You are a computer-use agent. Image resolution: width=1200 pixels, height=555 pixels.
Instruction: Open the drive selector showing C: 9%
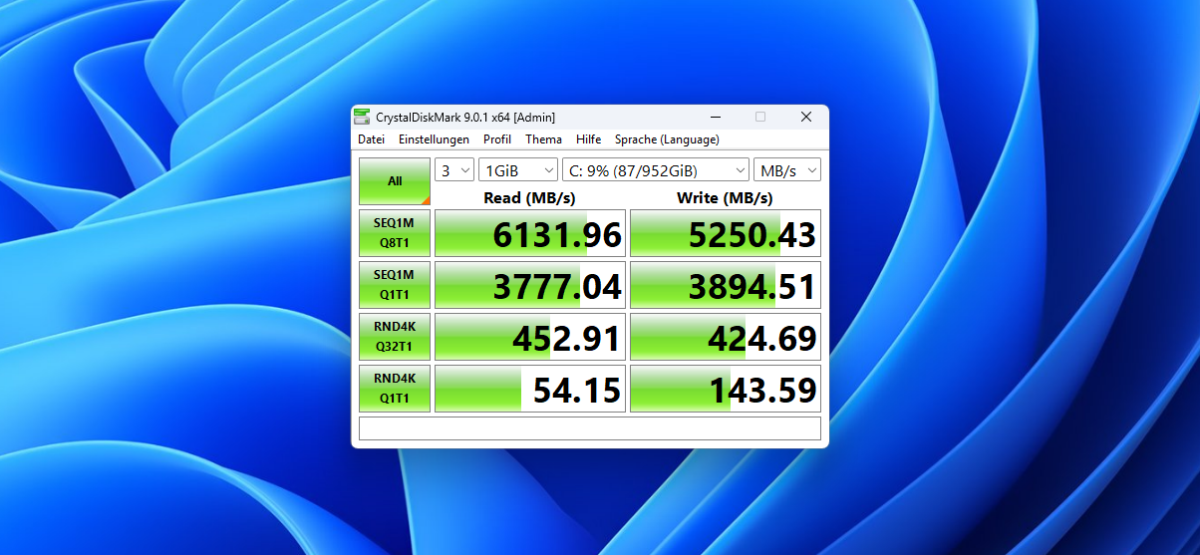tap(655, 171)
